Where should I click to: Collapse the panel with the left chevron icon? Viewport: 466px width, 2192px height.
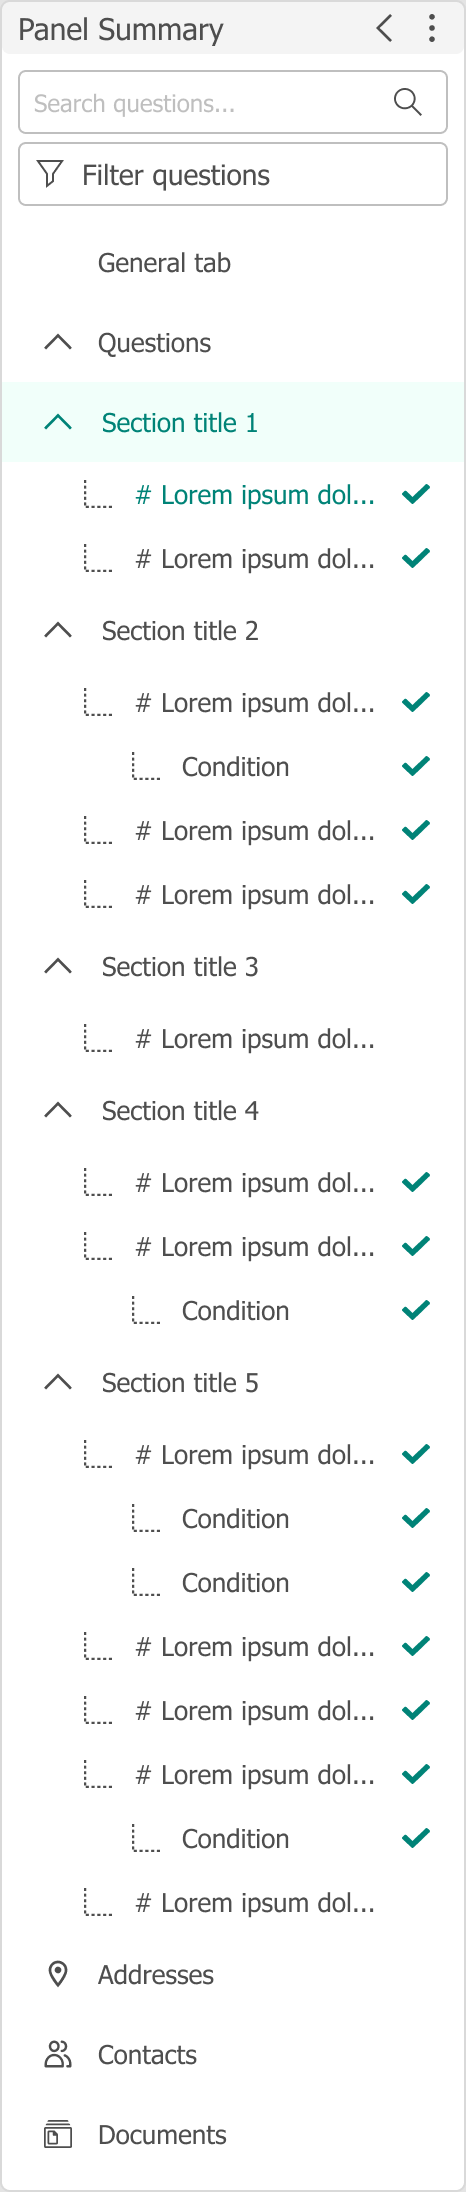384,28
